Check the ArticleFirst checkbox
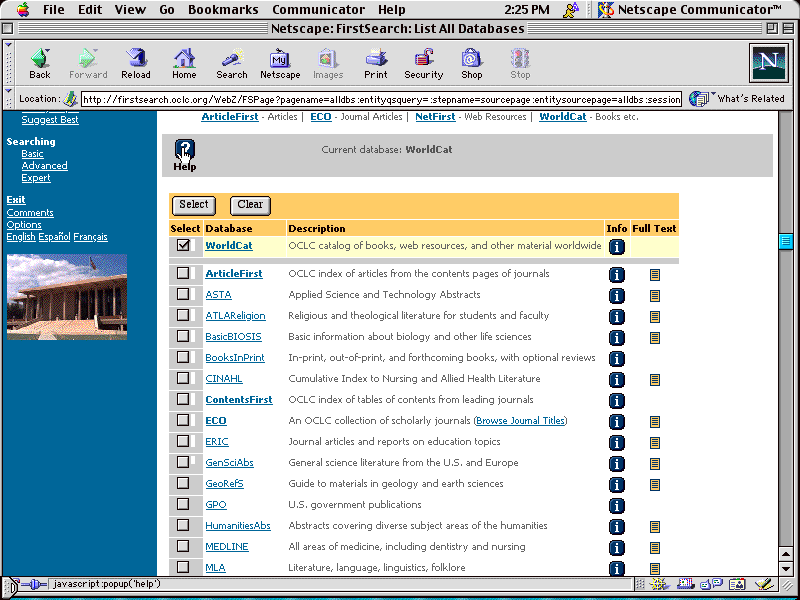 tap(183, 273)
